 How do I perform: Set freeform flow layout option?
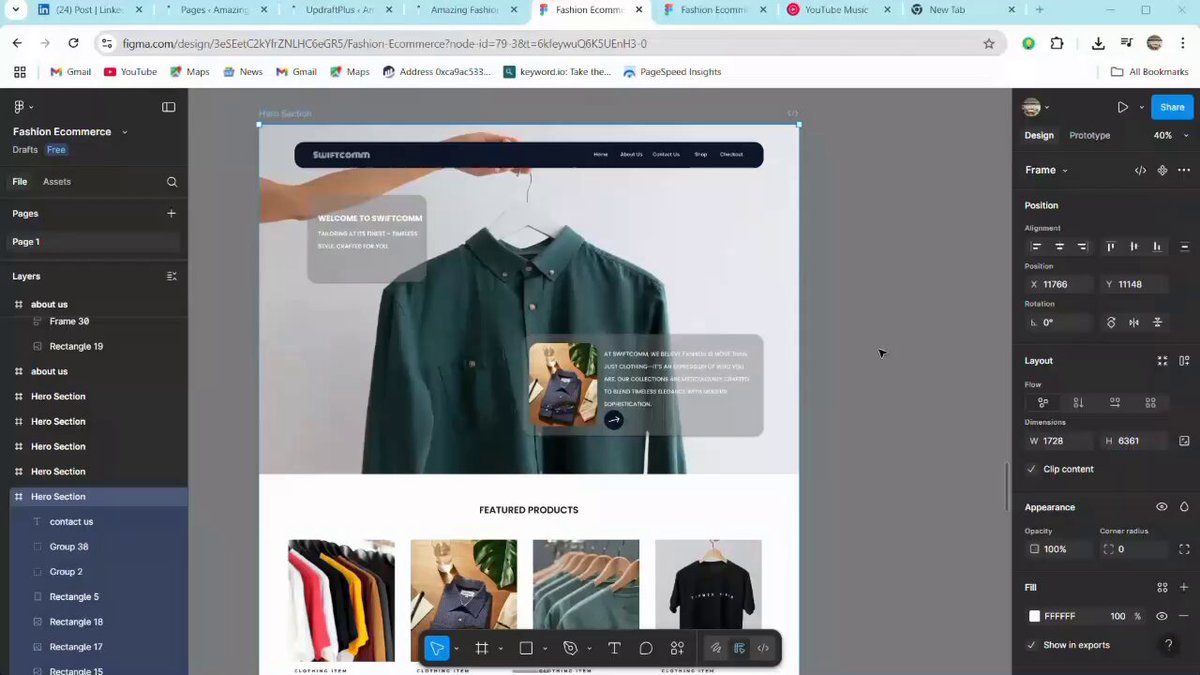click(1043, 402)
